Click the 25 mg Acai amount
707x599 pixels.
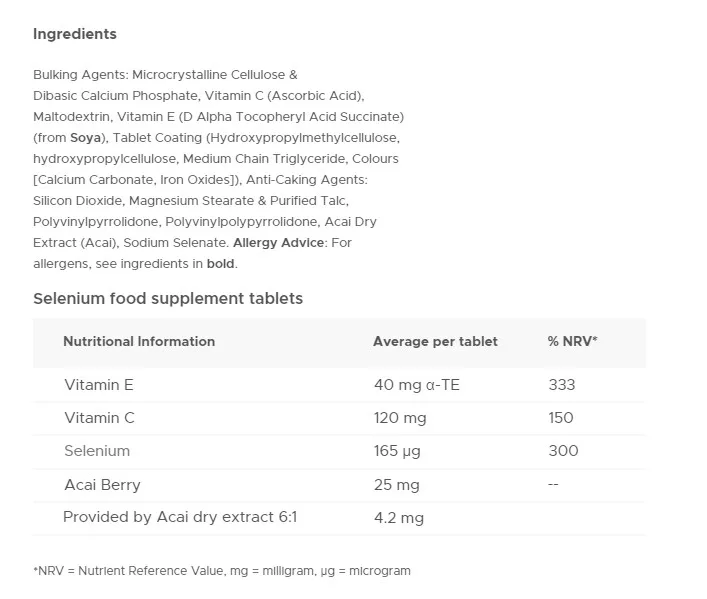coord(396,485)
